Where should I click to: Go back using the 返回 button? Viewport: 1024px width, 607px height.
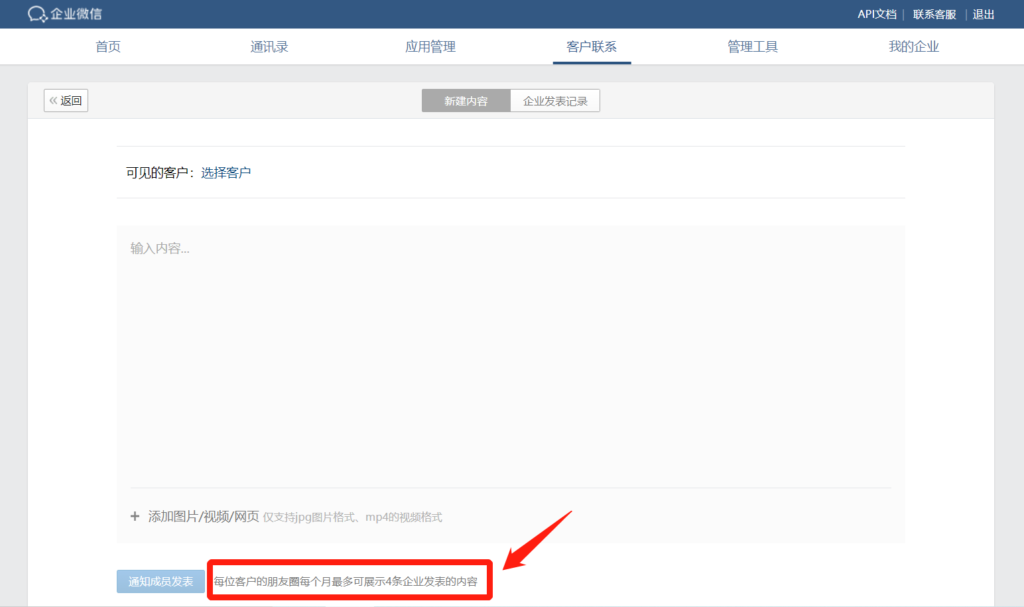tap(66, 101)
